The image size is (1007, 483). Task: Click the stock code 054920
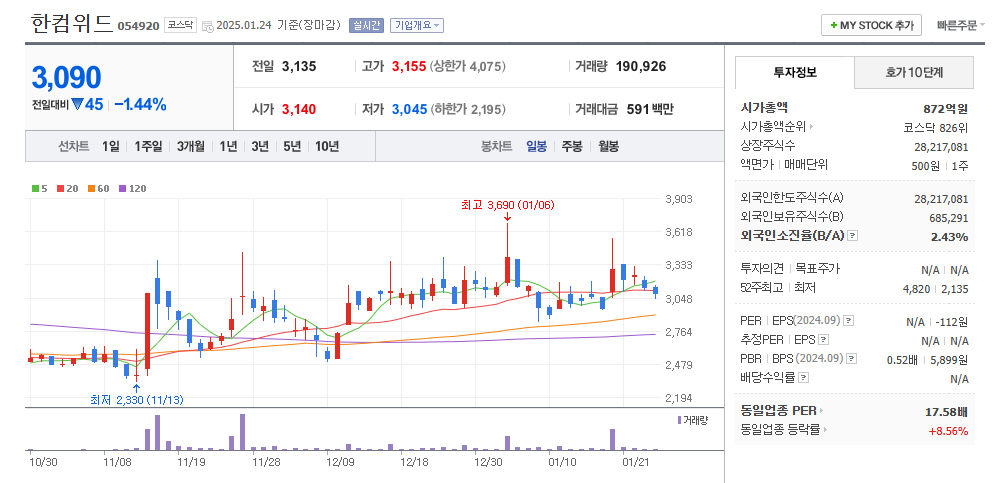pyautogui.click(x=138, y=26)
